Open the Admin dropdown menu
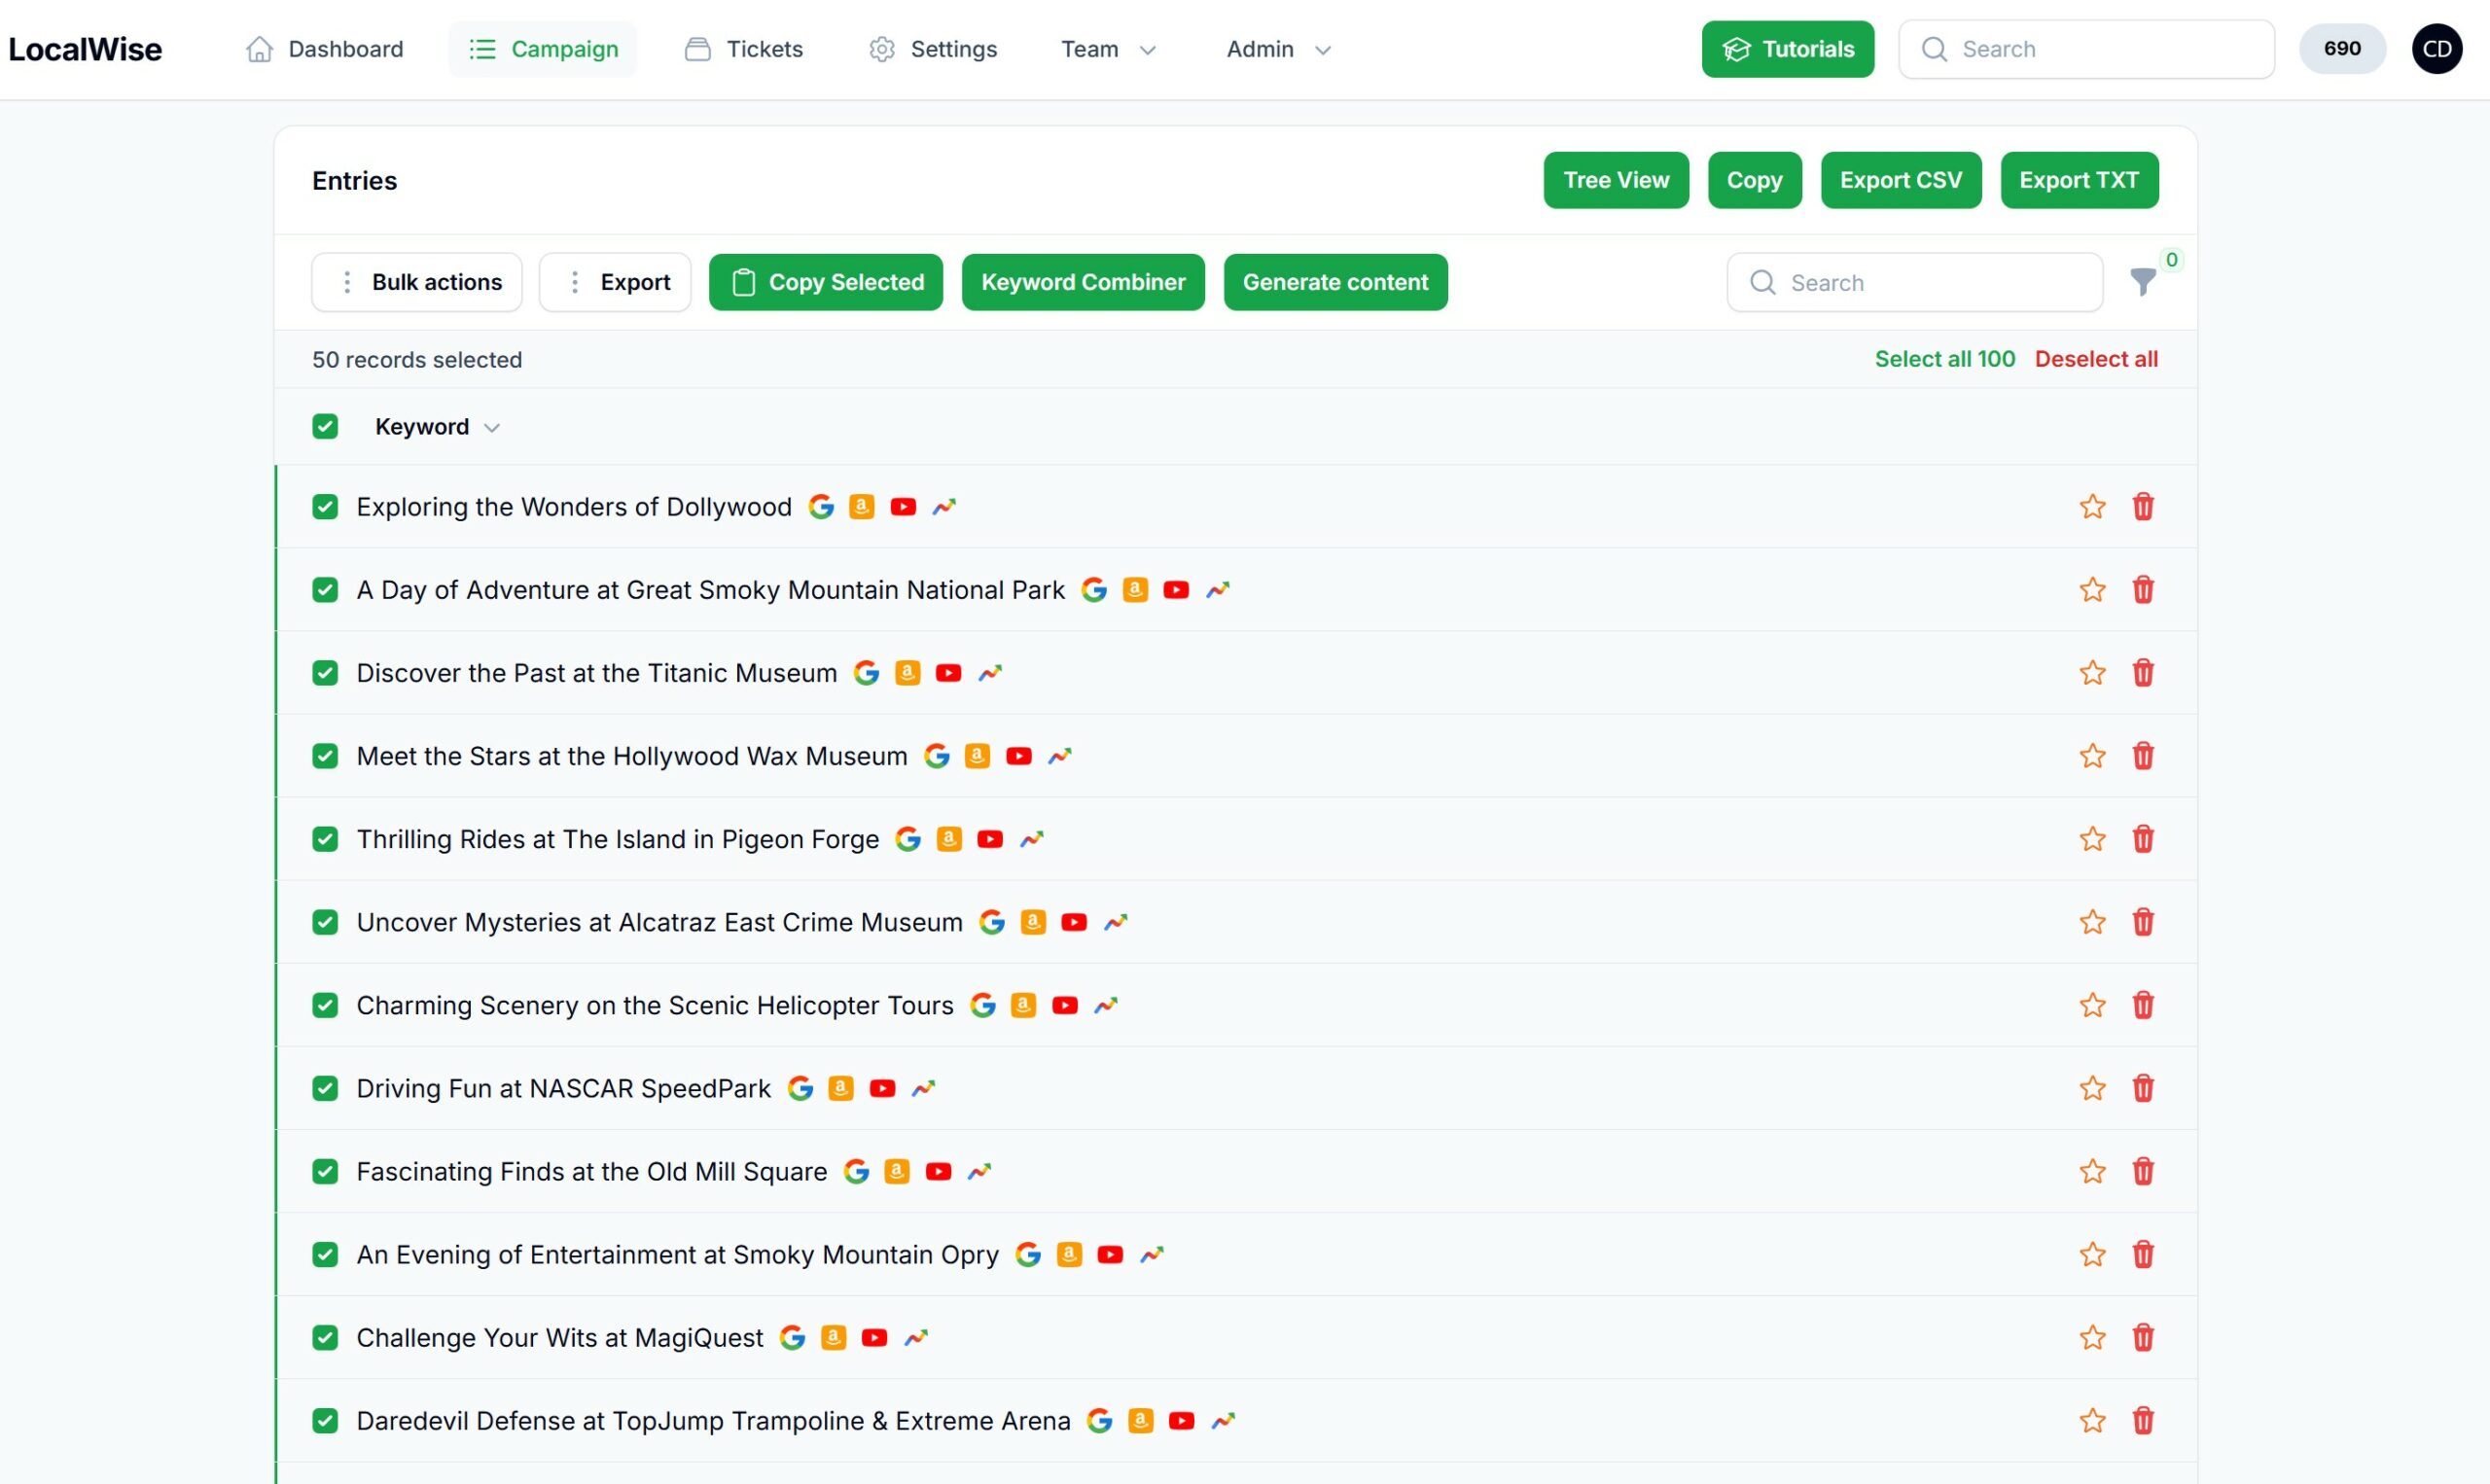Screen dimensions: 2490x1484 1278,49
